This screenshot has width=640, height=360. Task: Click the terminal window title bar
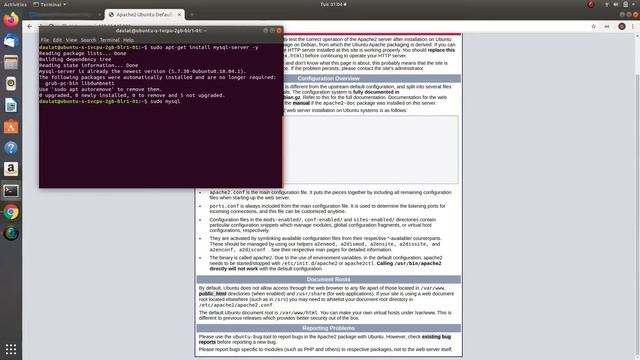click(x=161, y=31)
